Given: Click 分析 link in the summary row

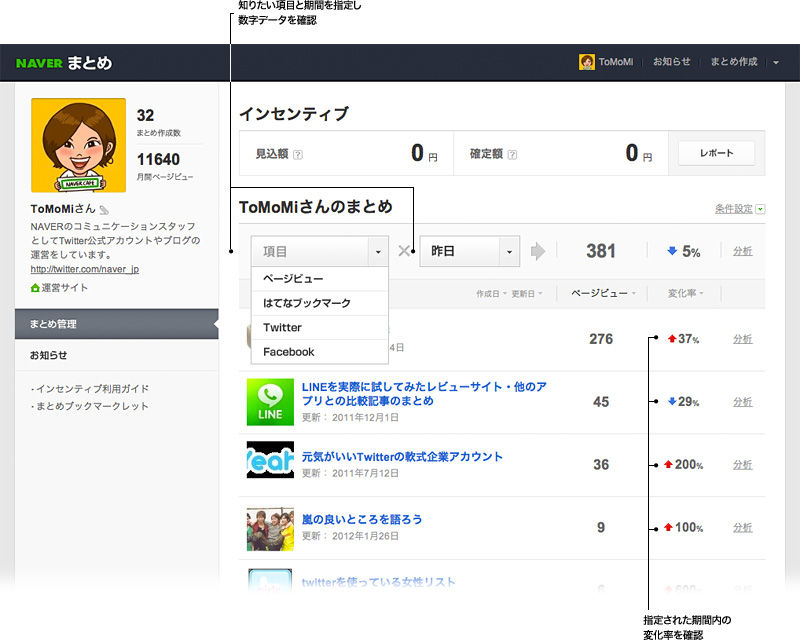Looking at the screenshot, I should (x=743, y=251).
